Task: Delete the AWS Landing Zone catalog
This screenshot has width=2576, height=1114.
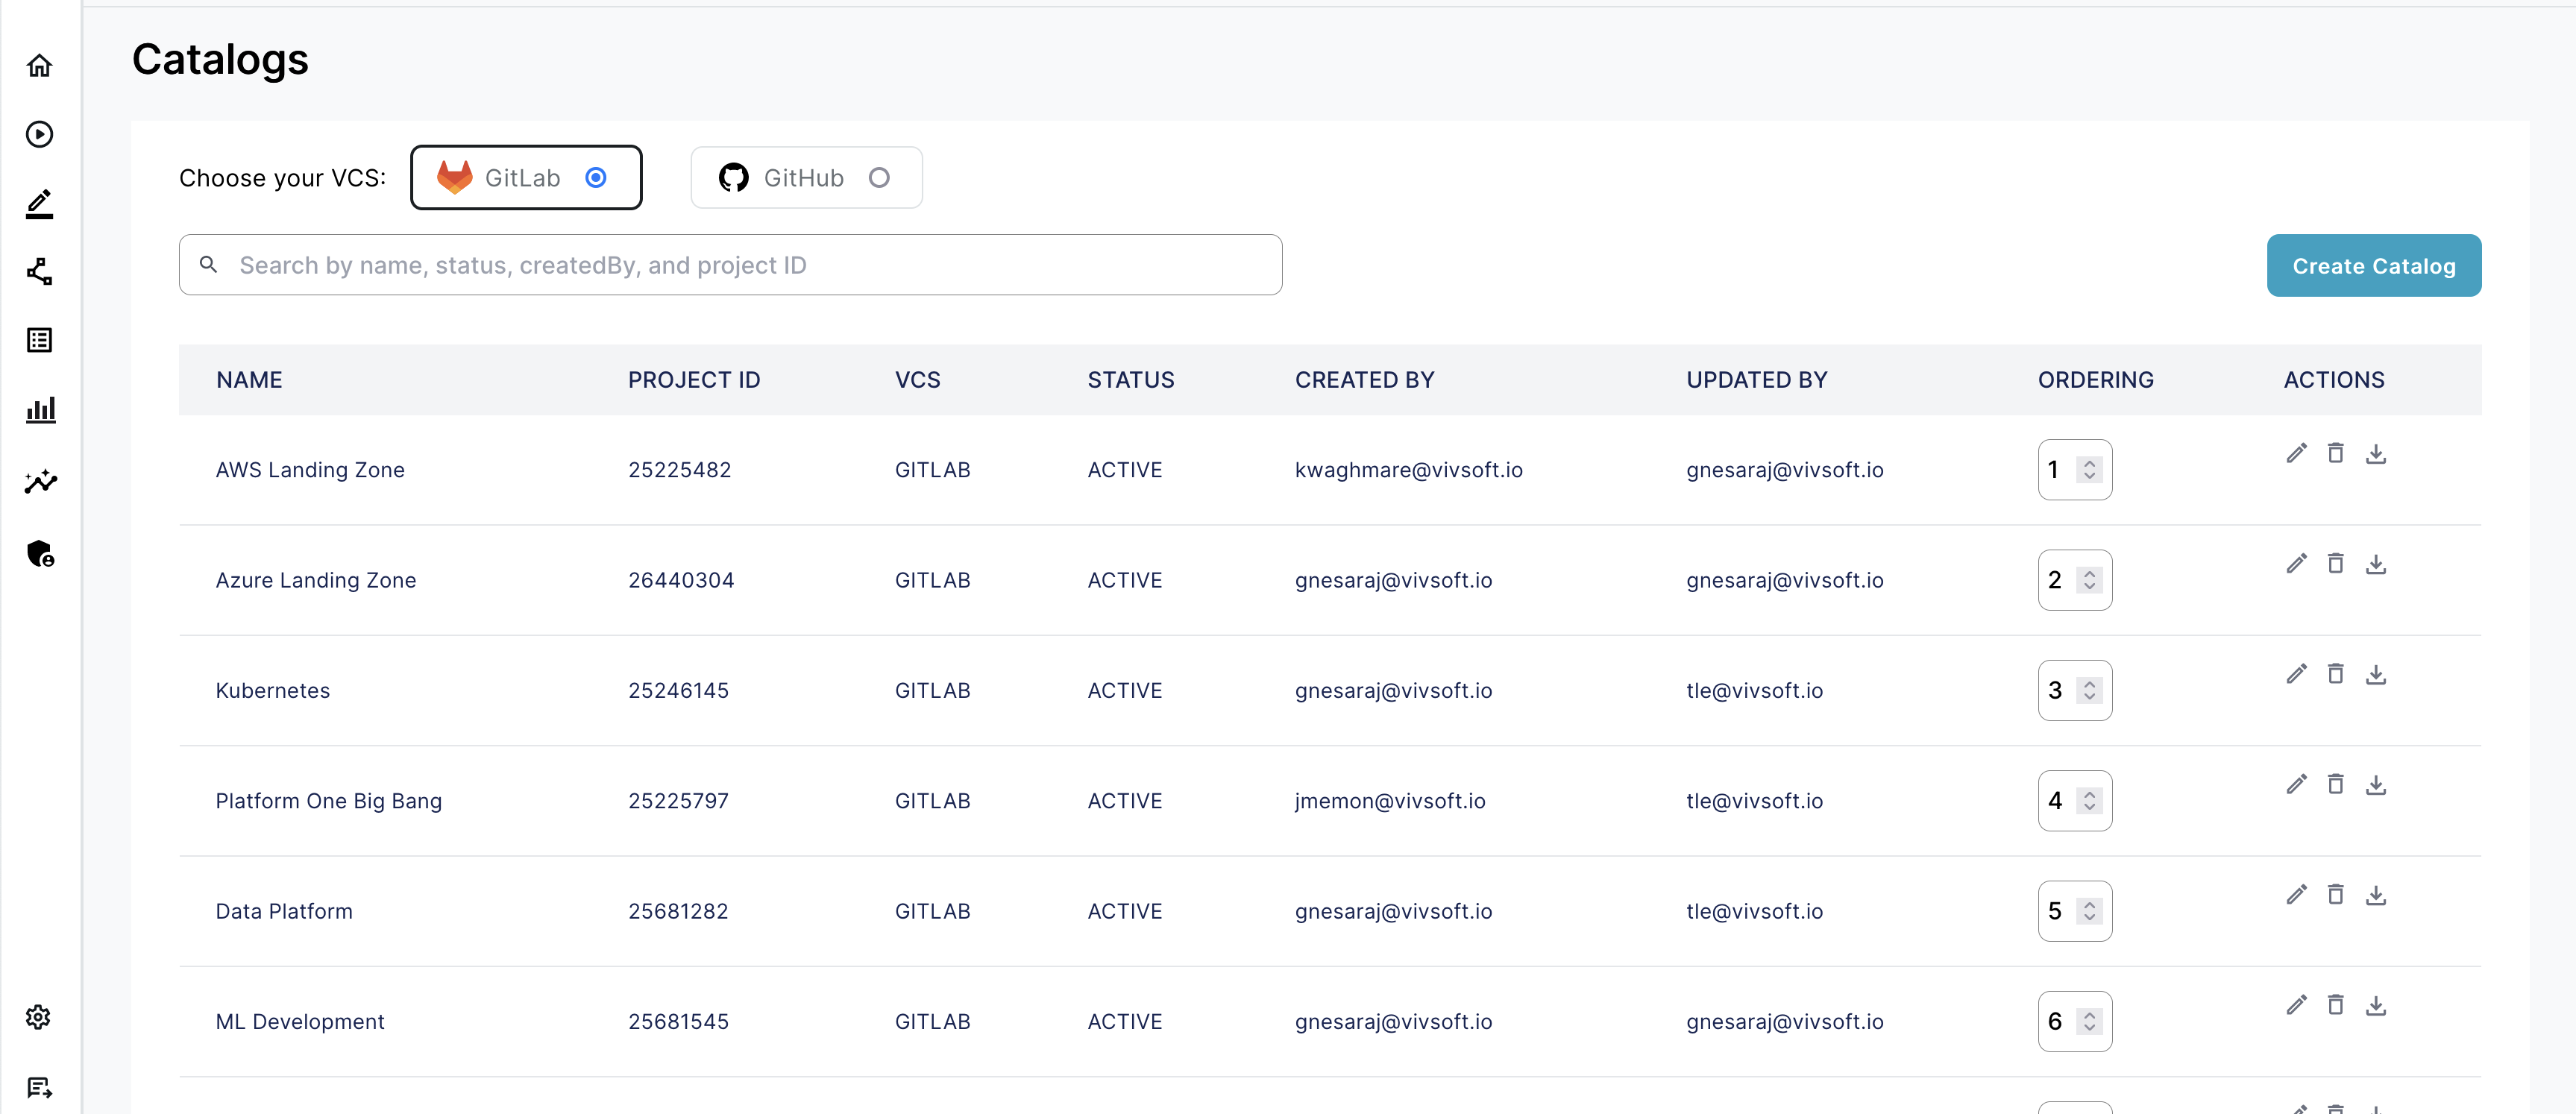Action: pos(2335,454)
